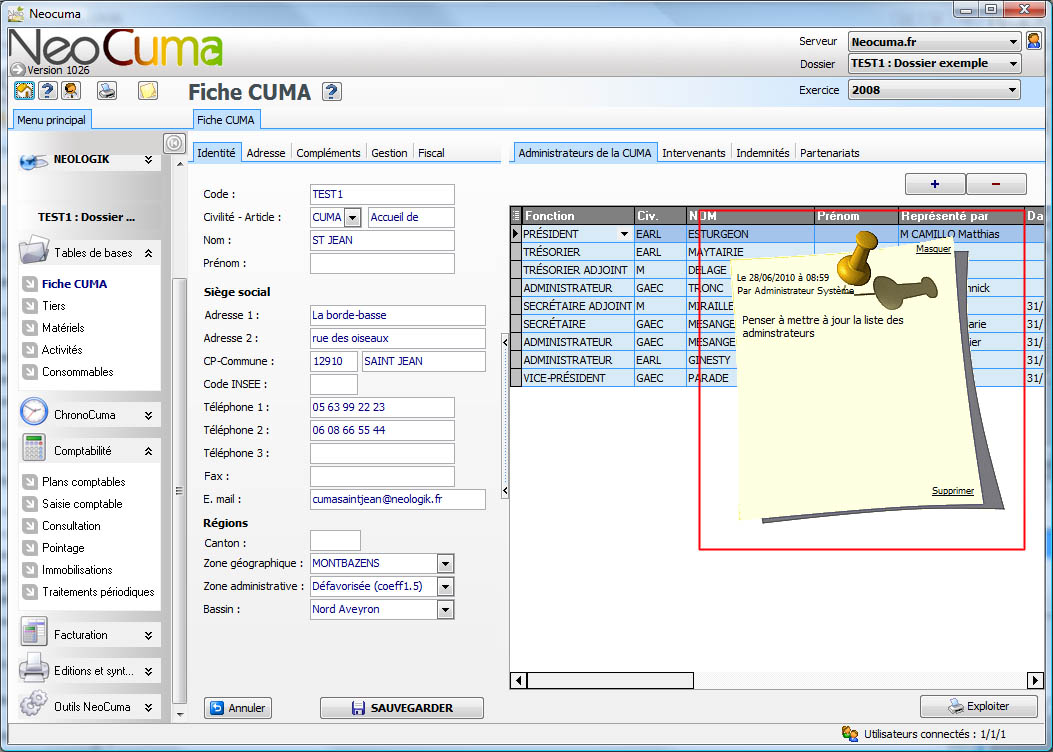Click the Téléphone 1 field
The image size is (1053, 752).
[x=382, y=408]
